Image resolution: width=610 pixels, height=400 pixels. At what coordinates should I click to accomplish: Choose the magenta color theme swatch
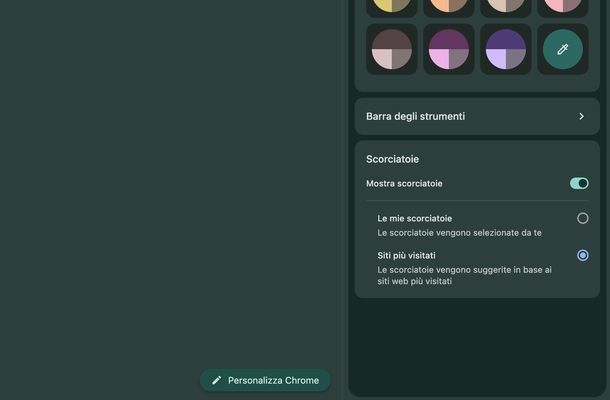pyautogui.click(x=449, y=49)
